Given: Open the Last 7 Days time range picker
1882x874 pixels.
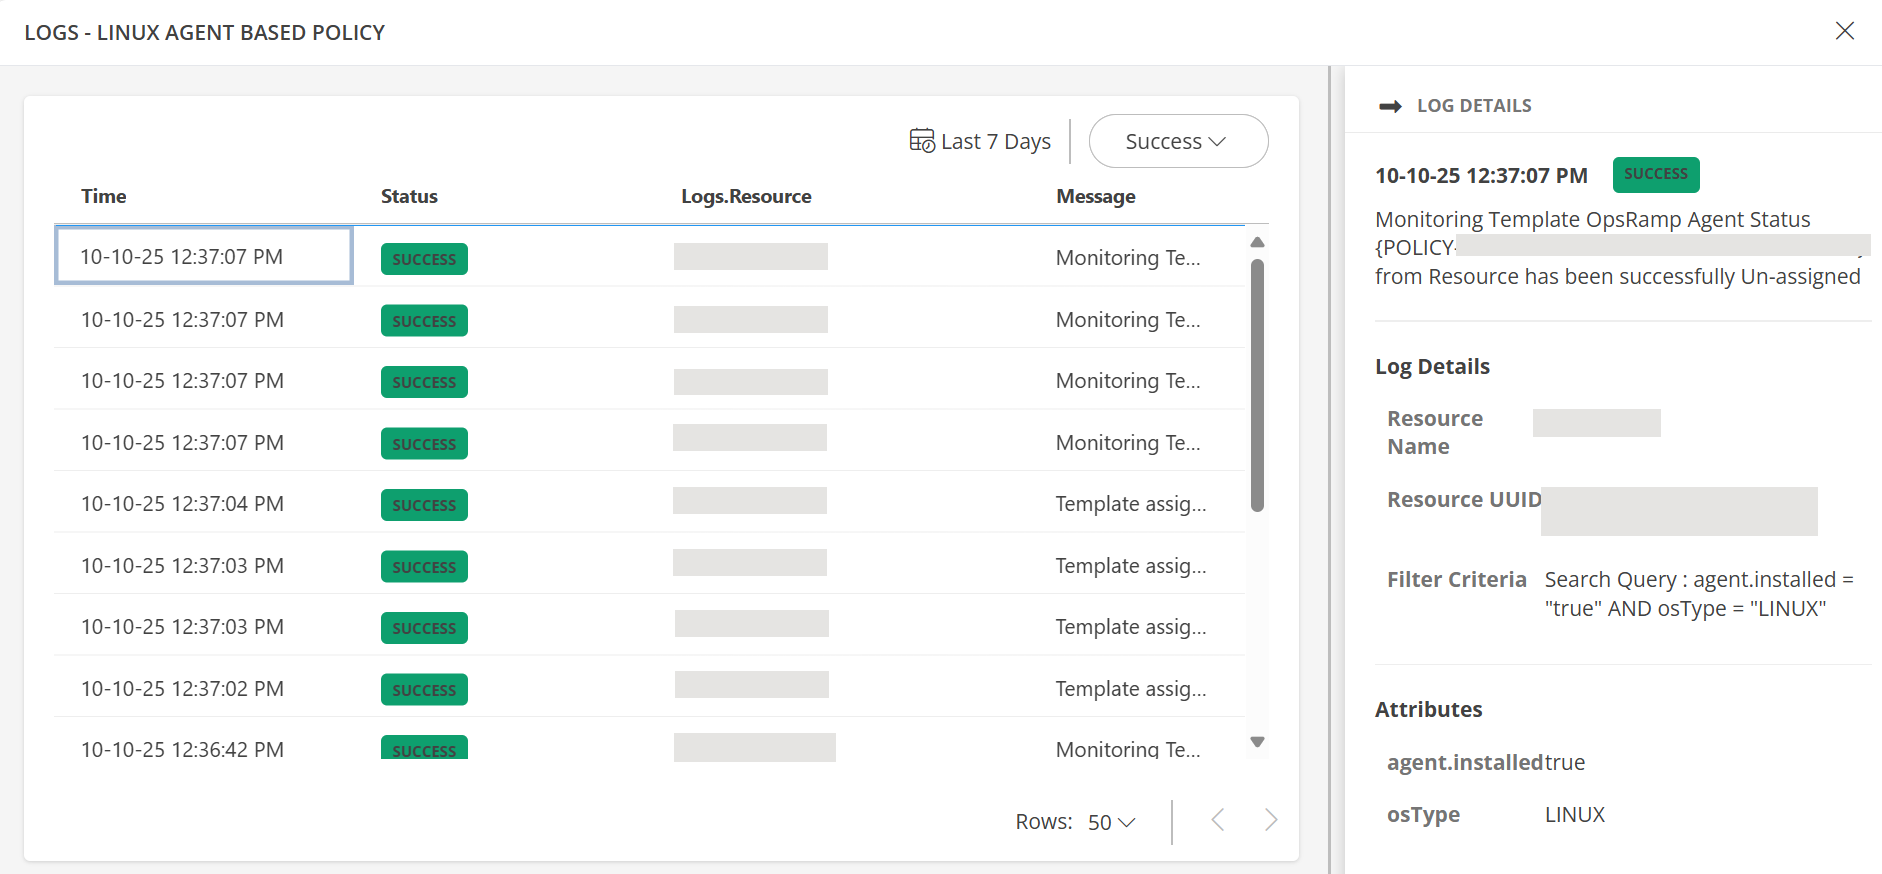Looking at the screenshot, I should click(994, 142).
